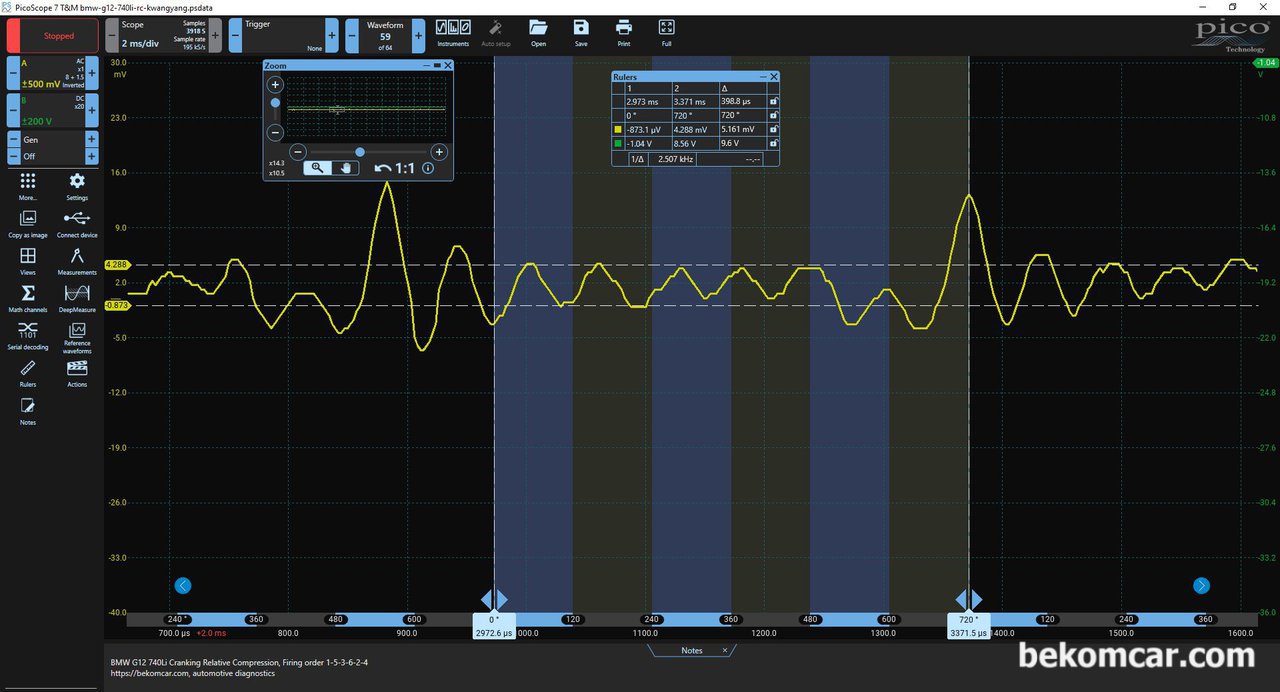
Task: Open the Views layout tool
Action: click(x=28, y=260)
